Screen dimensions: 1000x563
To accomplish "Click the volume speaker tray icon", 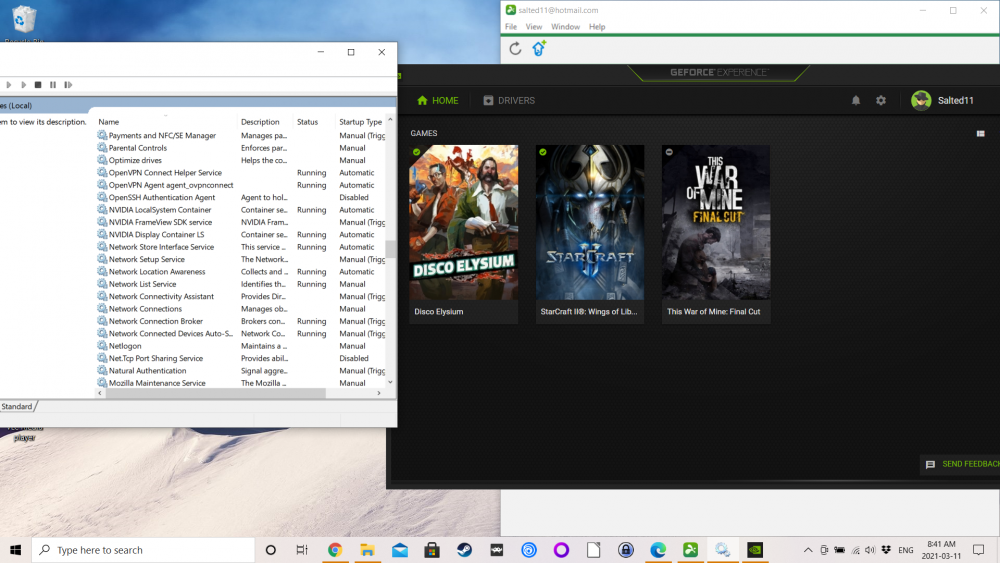I will (871, 550).
